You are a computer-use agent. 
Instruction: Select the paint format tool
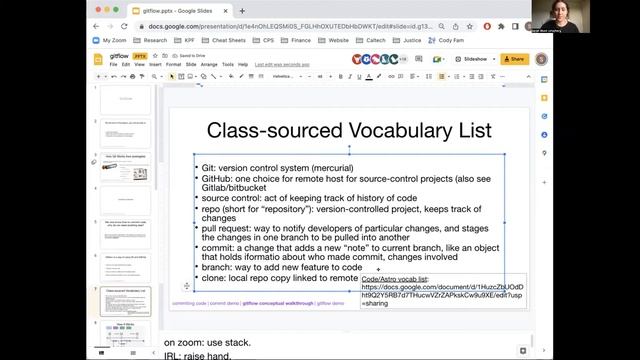point(142,76)
